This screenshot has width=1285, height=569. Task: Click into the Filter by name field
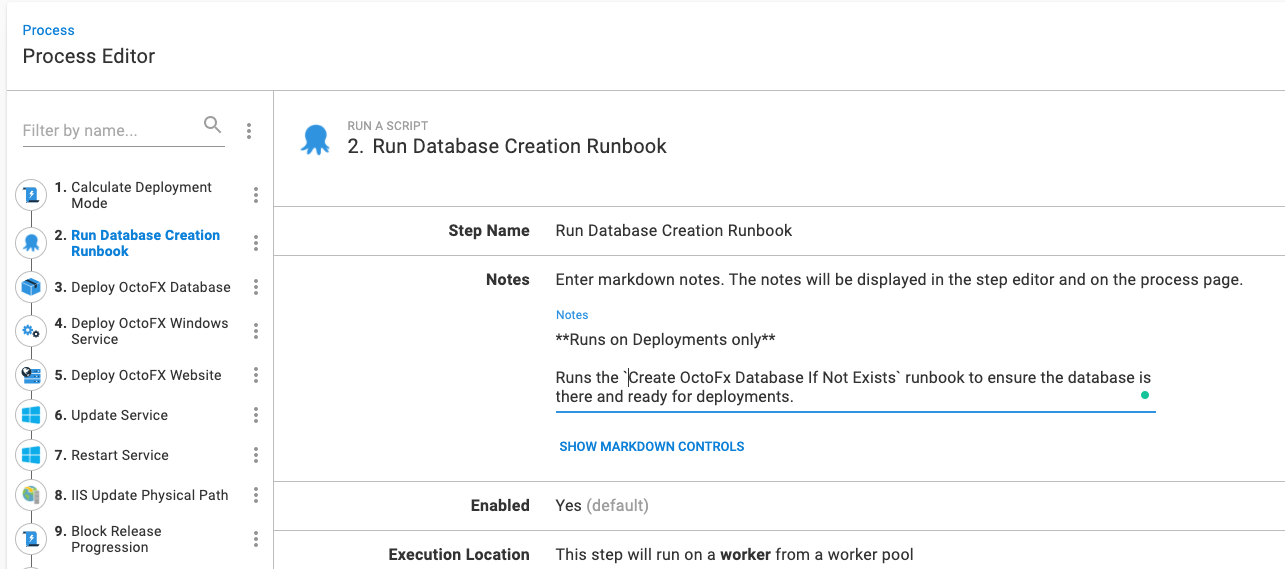[108, 131]
